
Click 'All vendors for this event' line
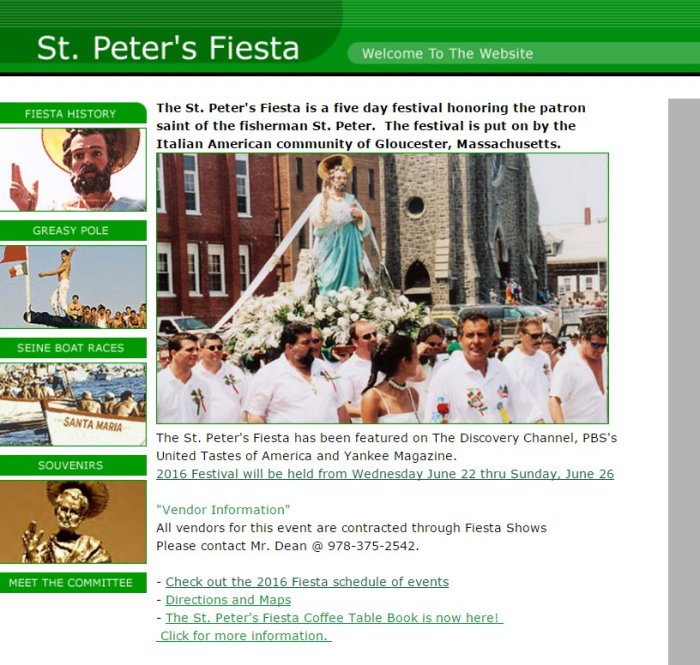point(351,528)
